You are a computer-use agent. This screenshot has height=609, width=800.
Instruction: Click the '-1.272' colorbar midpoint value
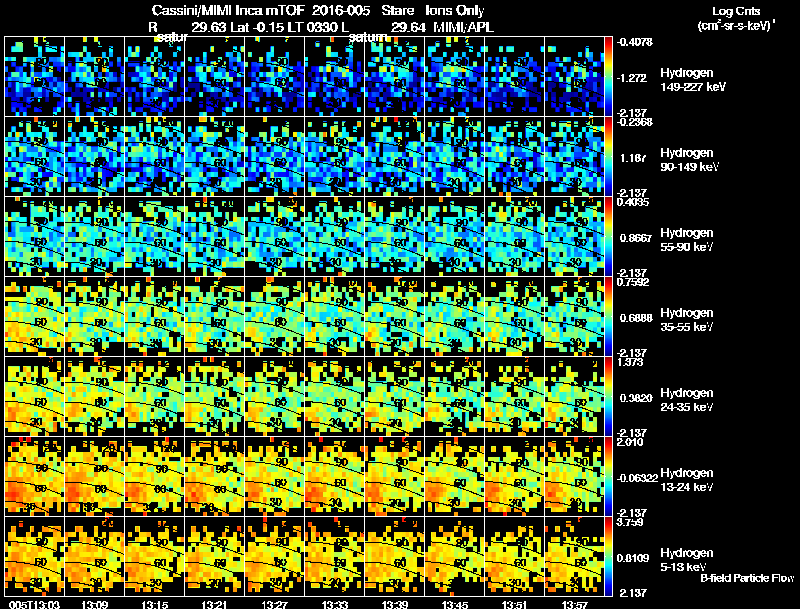click(632, 78)
